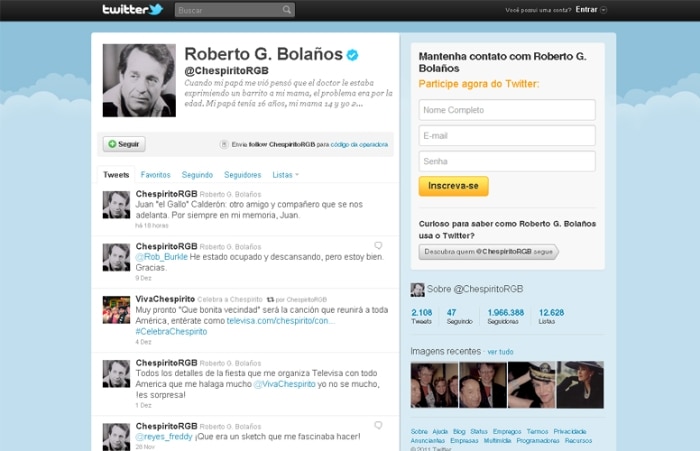This screenshot has height=451, width=700.
Task: Click the verified badge beside Roberto G. Bolaños
Action: pos(352,55)
